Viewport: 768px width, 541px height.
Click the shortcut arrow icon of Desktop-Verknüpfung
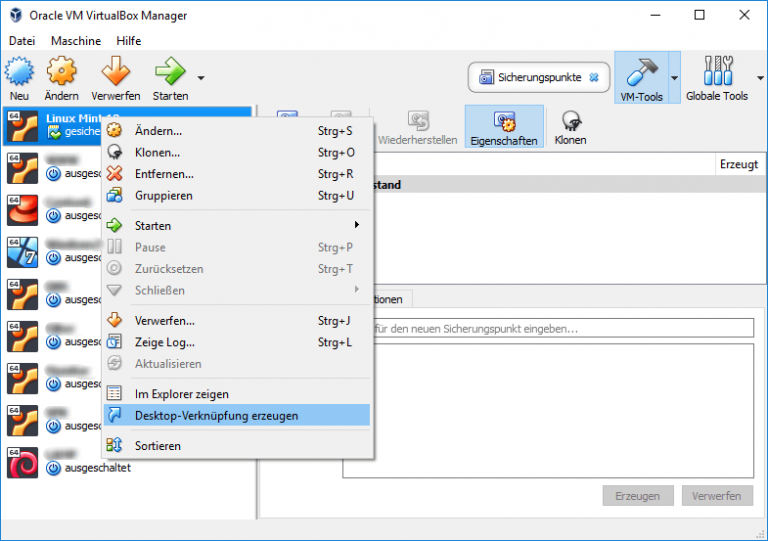(x=114, y=415)
